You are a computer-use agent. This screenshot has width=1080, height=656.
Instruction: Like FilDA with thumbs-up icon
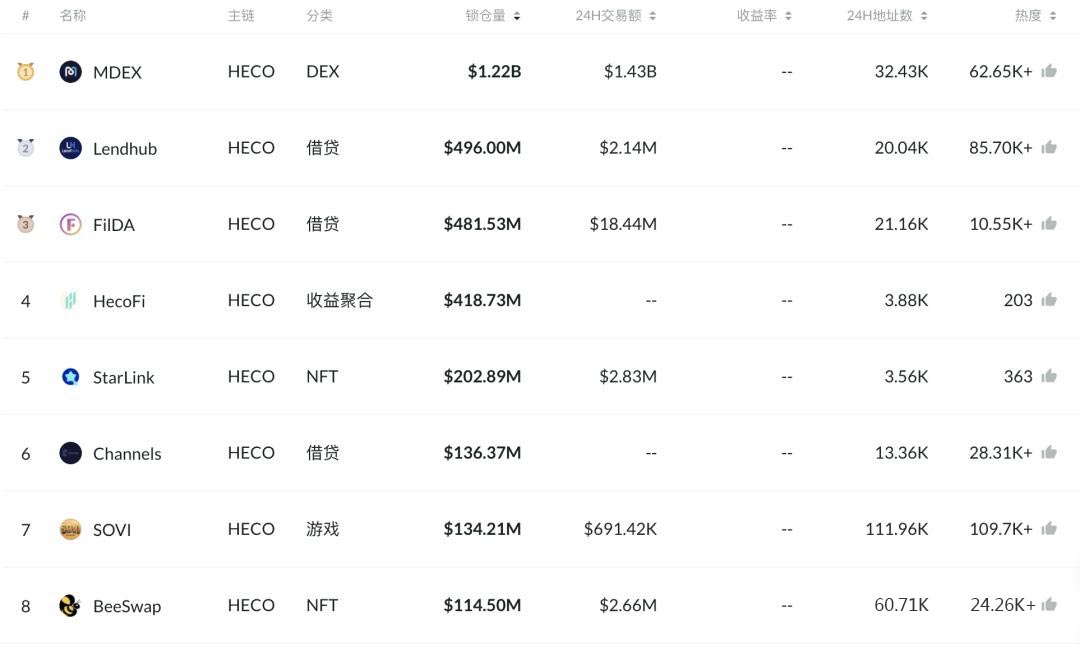click(1049, 223)
